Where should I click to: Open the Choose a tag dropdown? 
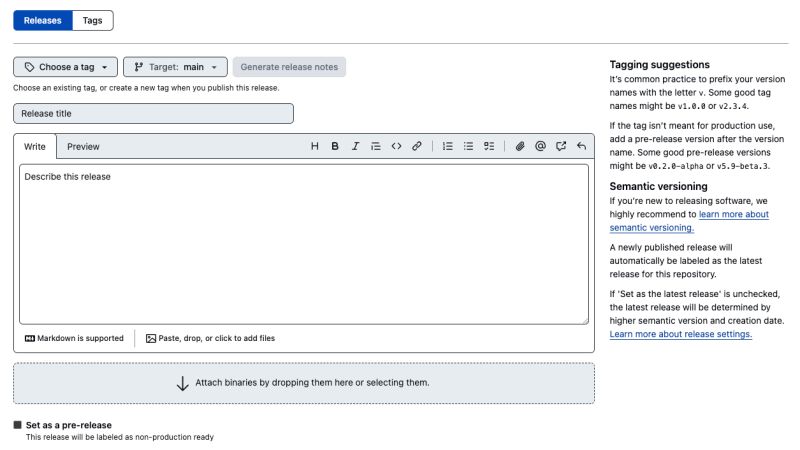(65, 67)
